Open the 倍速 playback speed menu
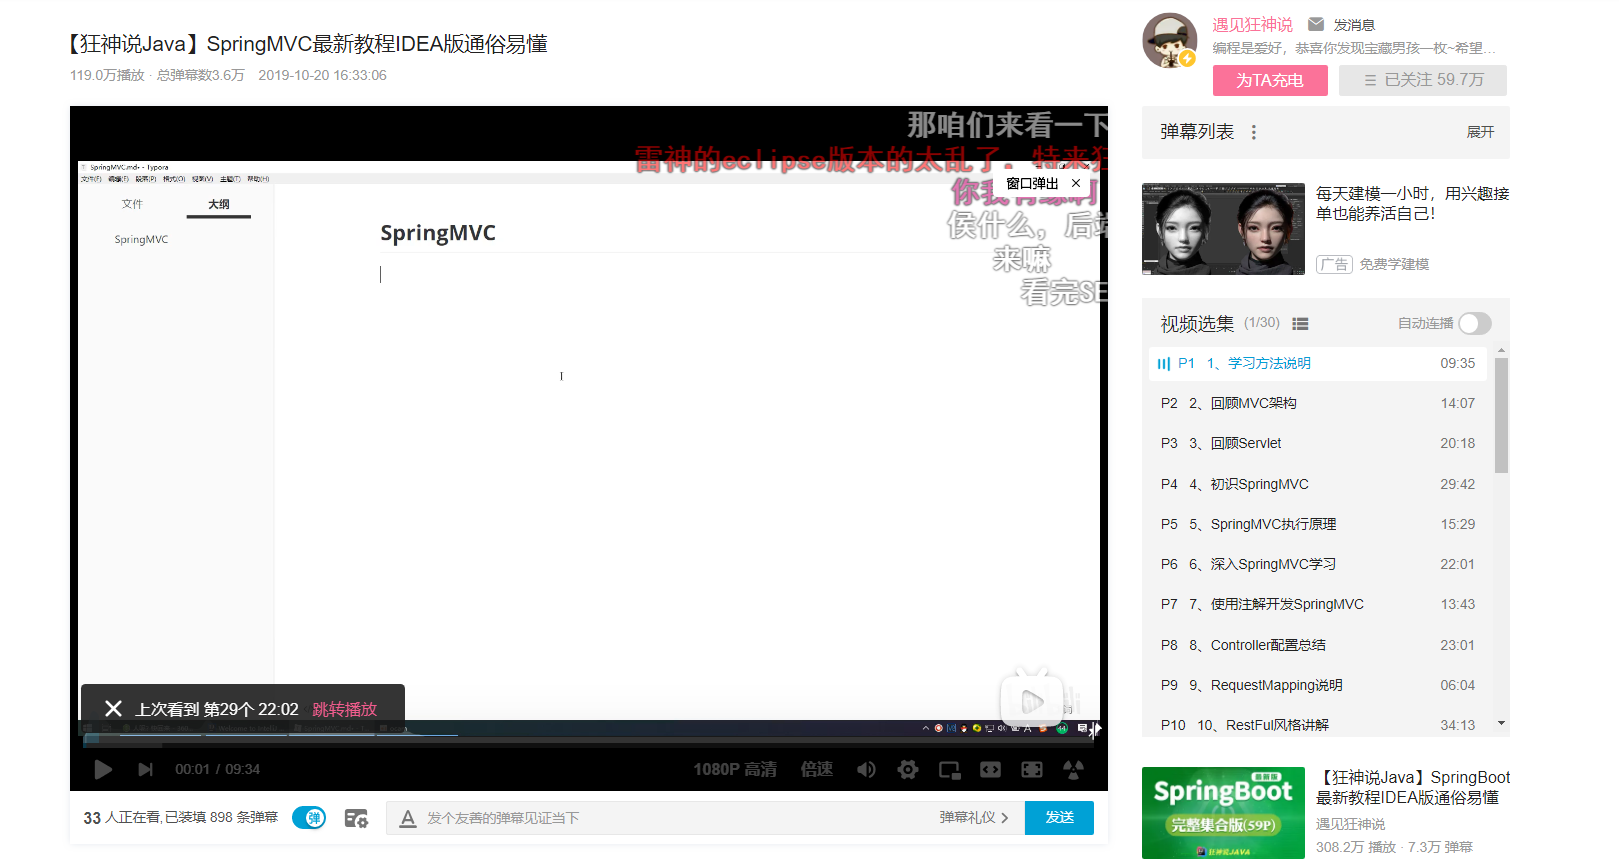 pos(817,769)
